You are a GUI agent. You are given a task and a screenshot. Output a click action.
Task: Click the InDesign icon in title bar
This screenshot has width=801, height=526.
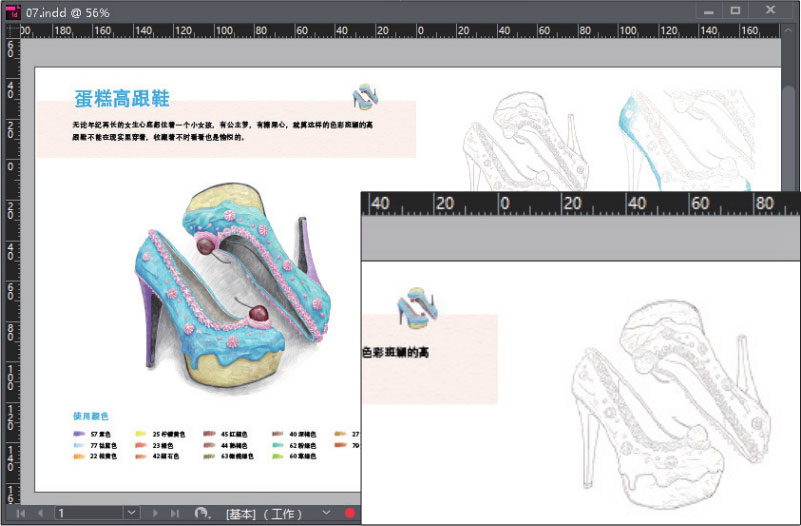pyautogui.click(x=14, y=11)
